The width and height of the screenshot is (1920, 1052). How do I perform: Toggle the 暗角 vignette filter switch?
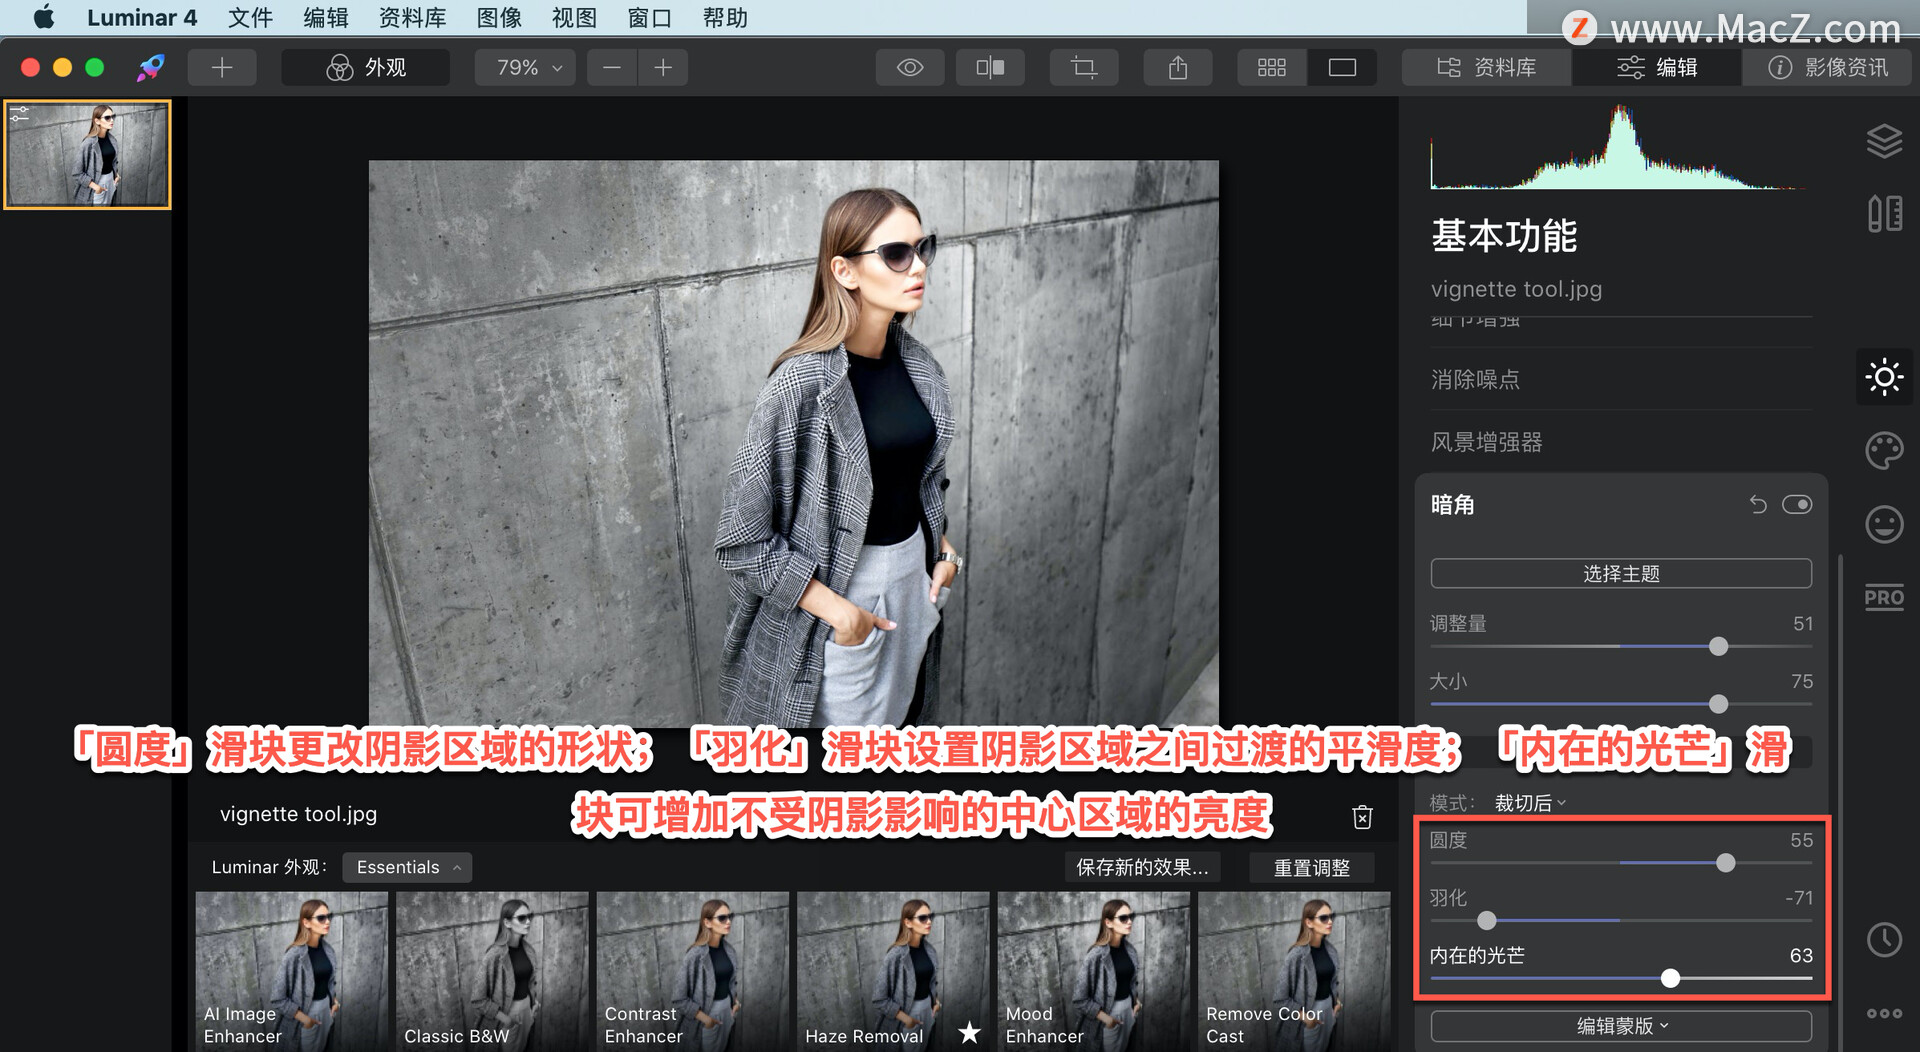(1796, 504)
